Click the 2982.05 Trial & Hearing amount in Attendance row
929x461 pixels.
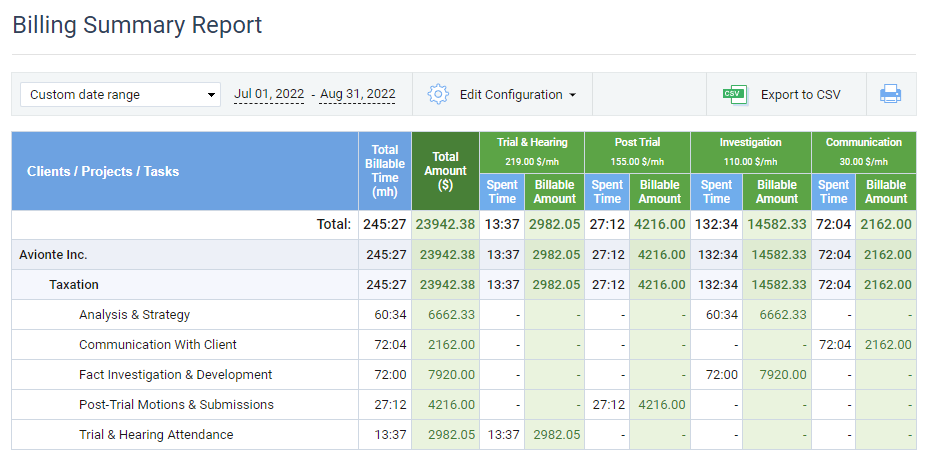click(557, 435)
